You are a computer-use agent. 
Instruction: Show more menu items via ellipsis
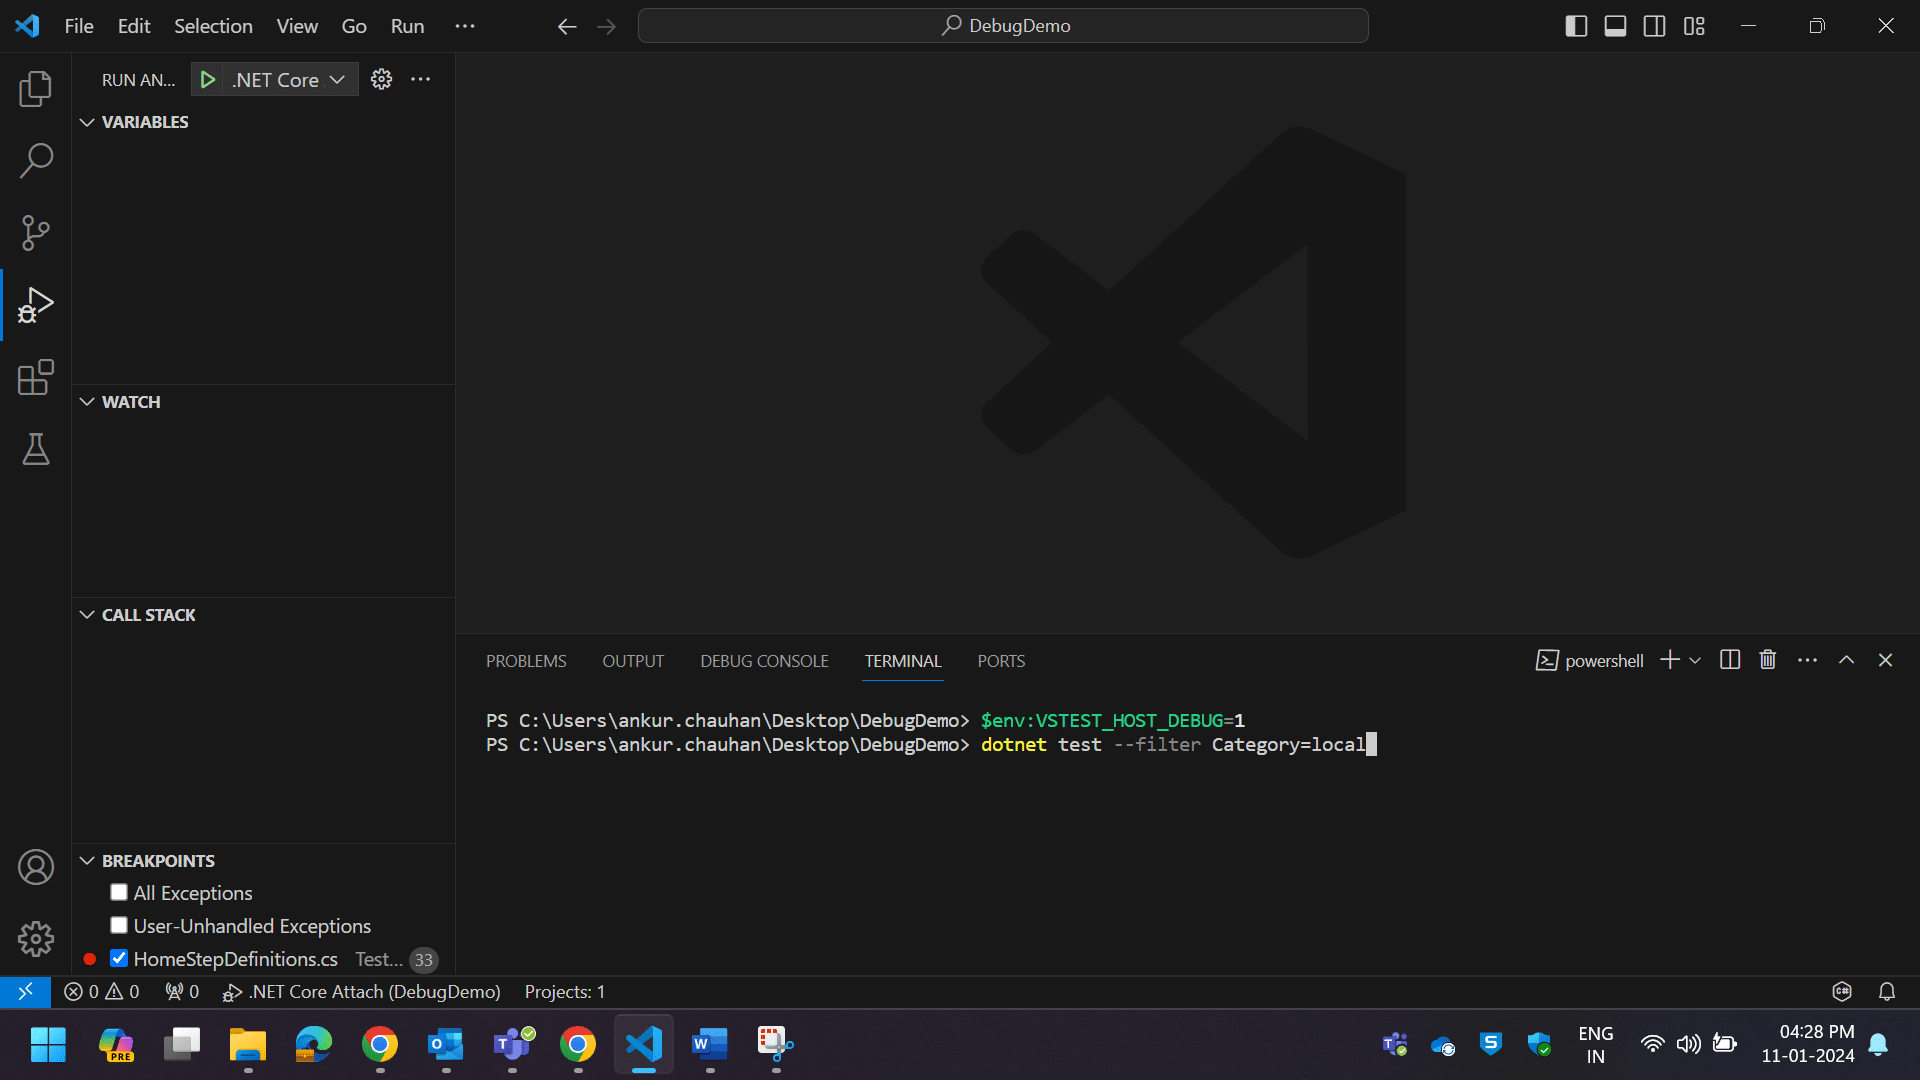click(x=465, y=26)
